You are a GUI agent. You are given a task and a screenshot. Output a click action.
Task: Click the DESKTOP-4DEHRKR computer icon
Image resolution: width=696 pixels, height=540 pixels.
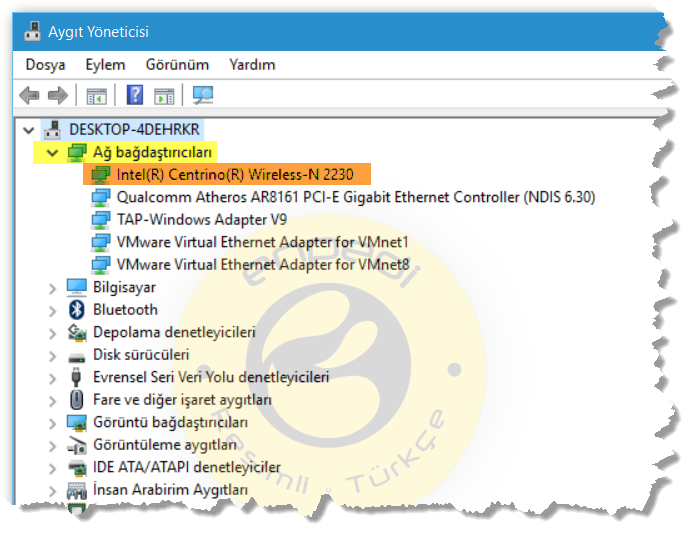[53, 130]
